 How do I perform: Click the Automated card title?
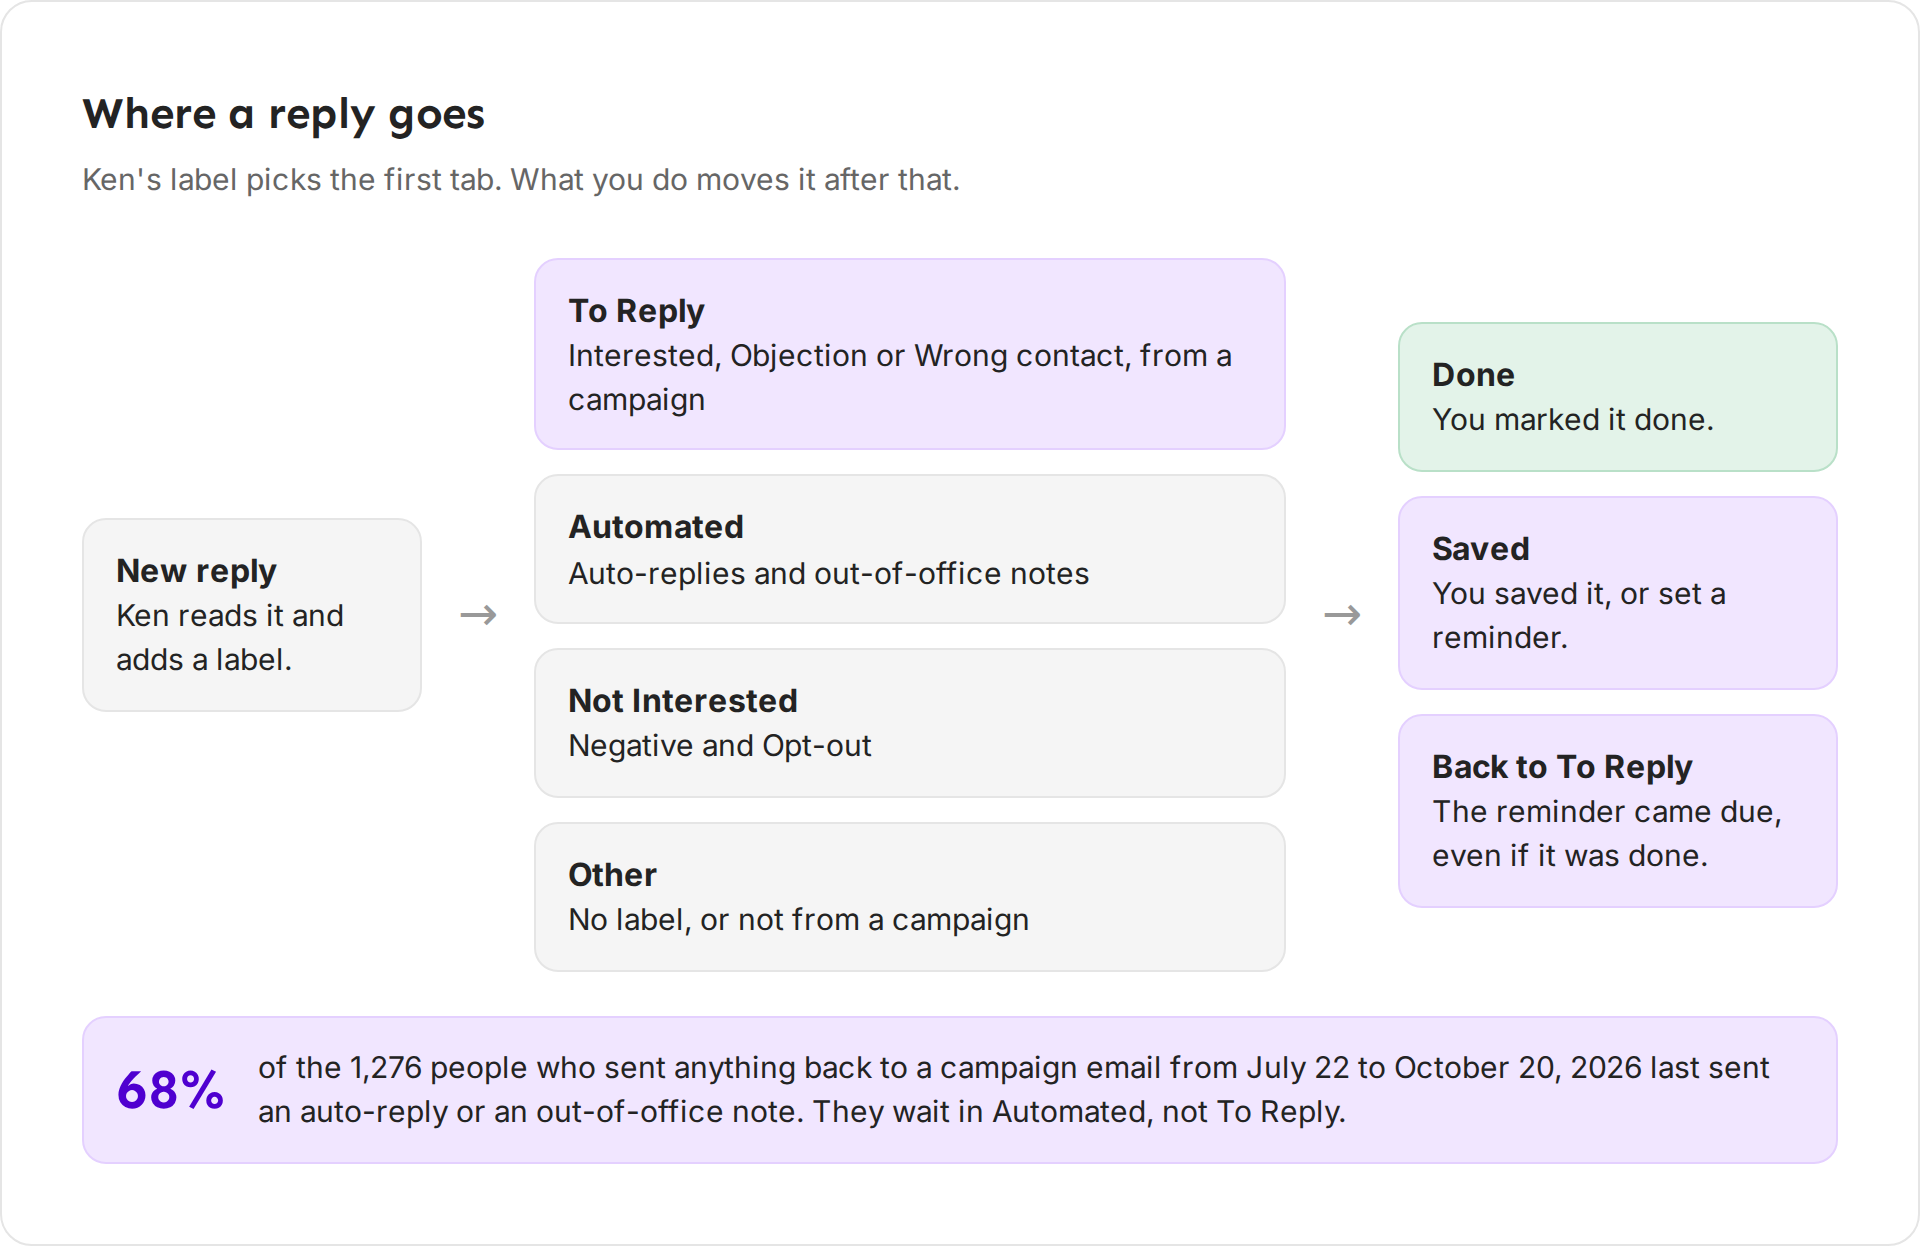[656, 527]
